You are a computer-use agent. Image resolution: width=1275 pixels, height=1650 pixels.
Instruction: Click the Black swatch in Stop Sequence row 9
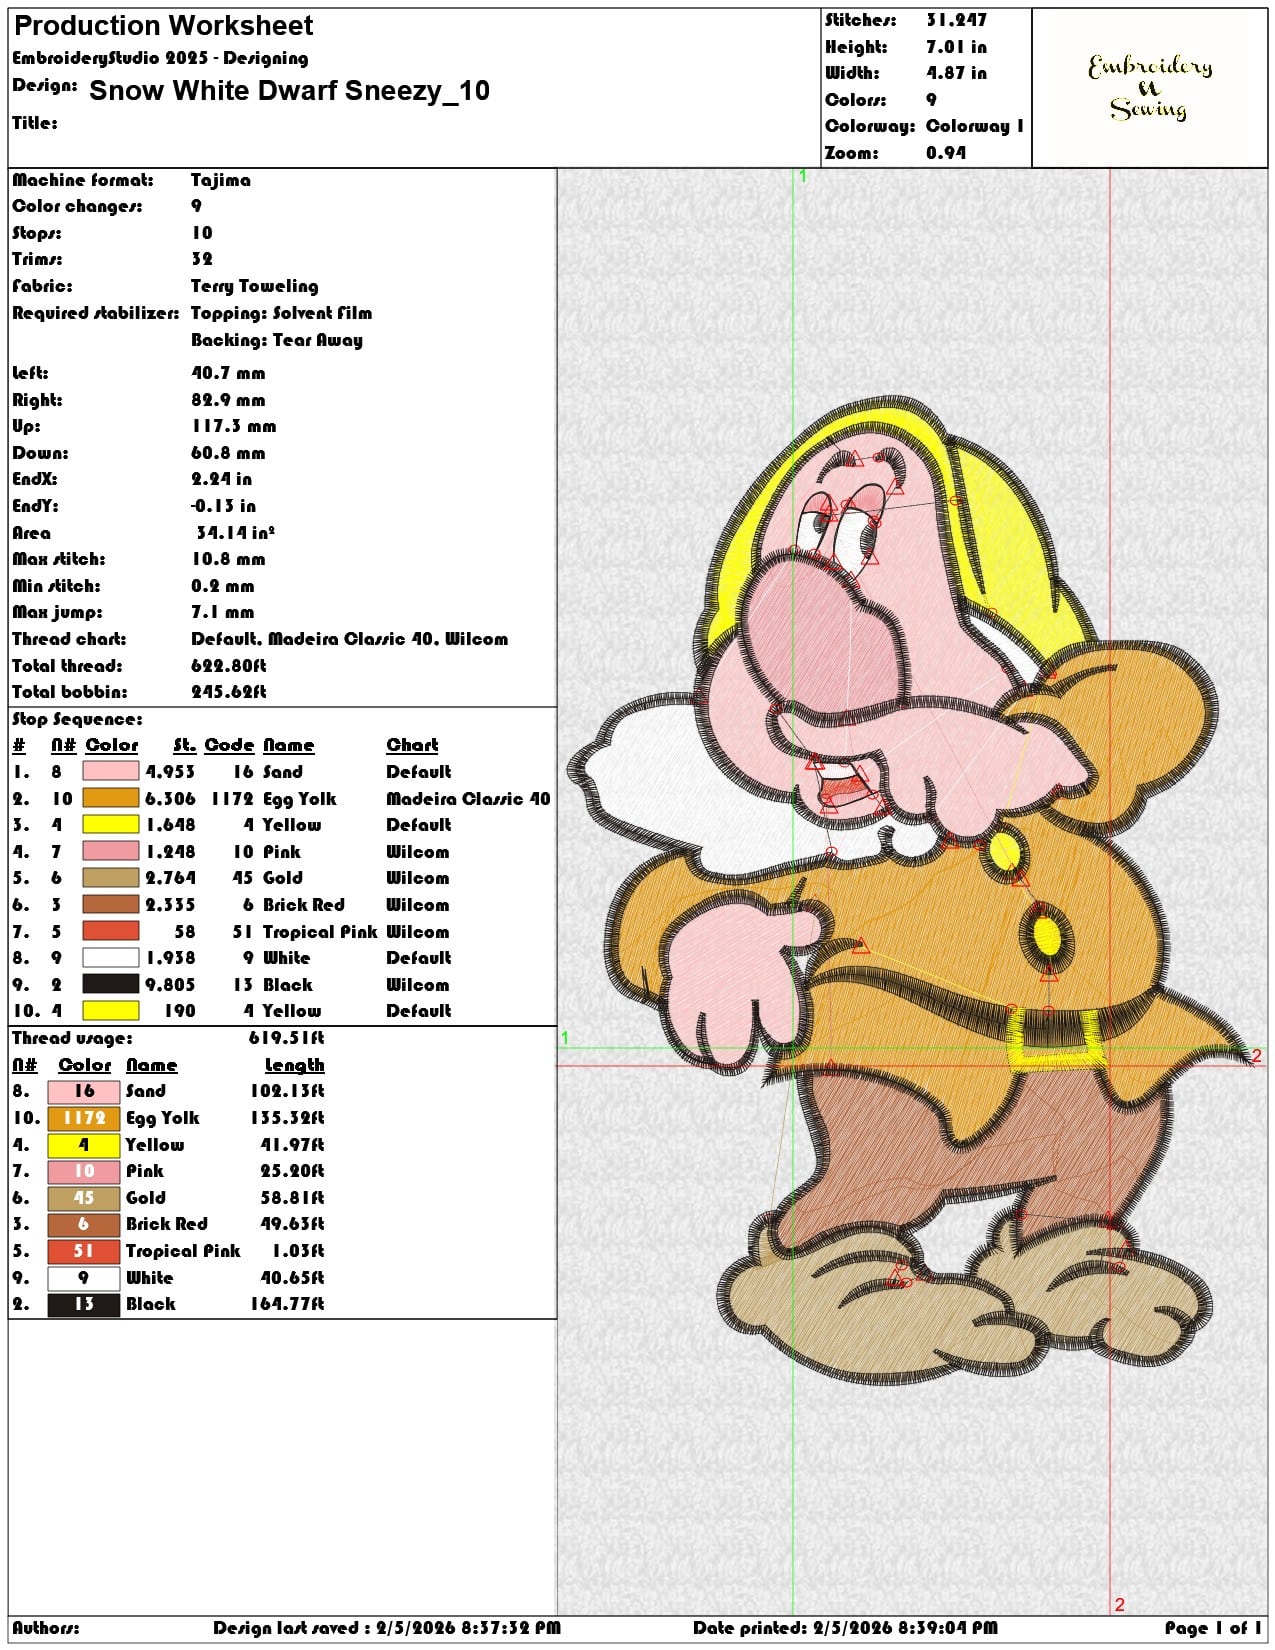point(110,984)
